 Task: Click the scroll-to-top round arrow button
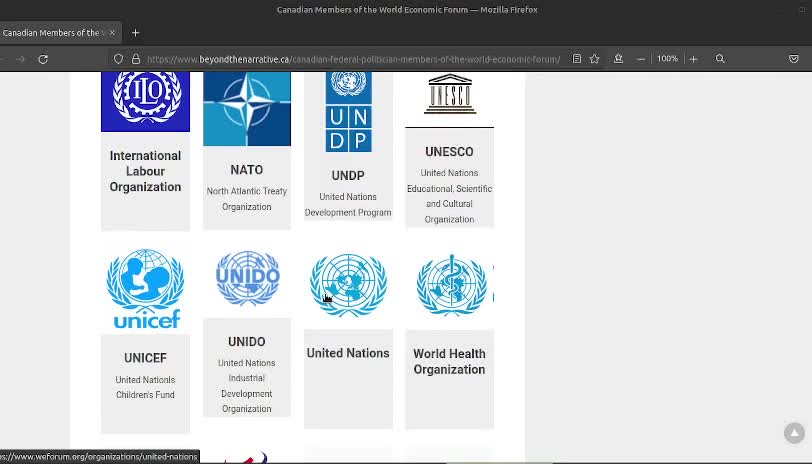pyautogui.click(x=794, y=433)
